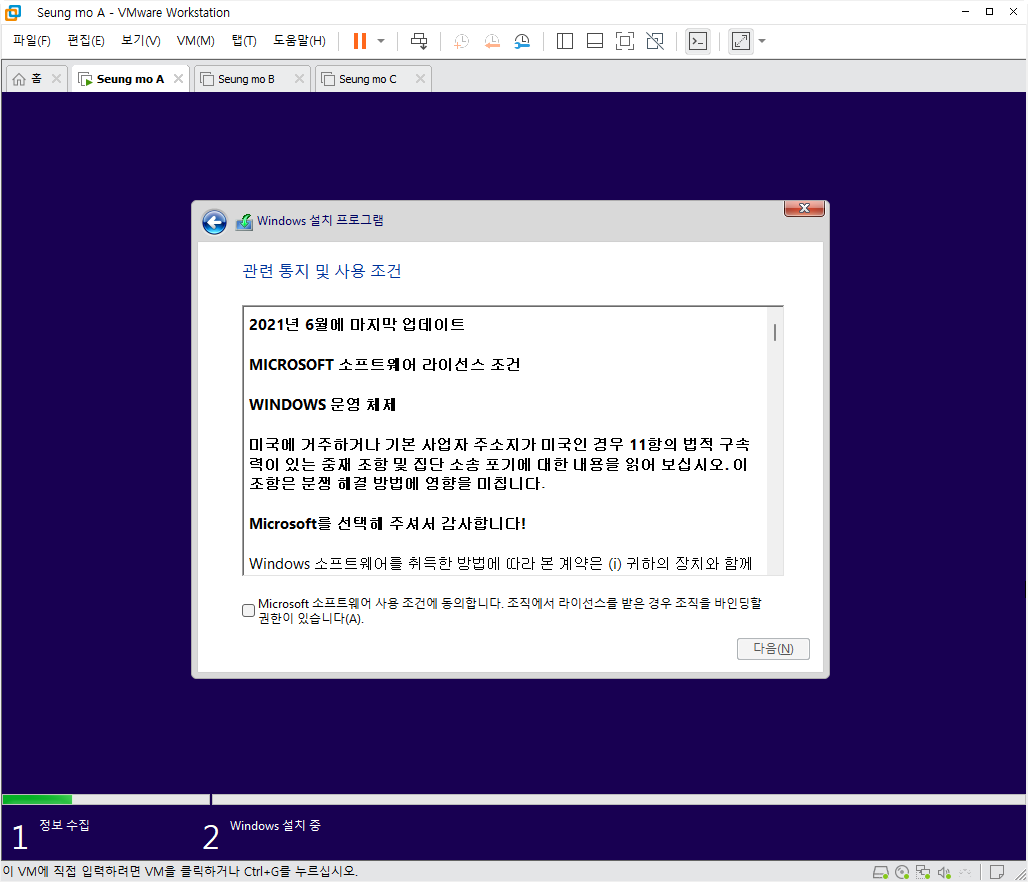Screen dimensions: 1028x882
Task: Click the 관련 통지 및 사용 조건 heading
Action: (321, 271)
